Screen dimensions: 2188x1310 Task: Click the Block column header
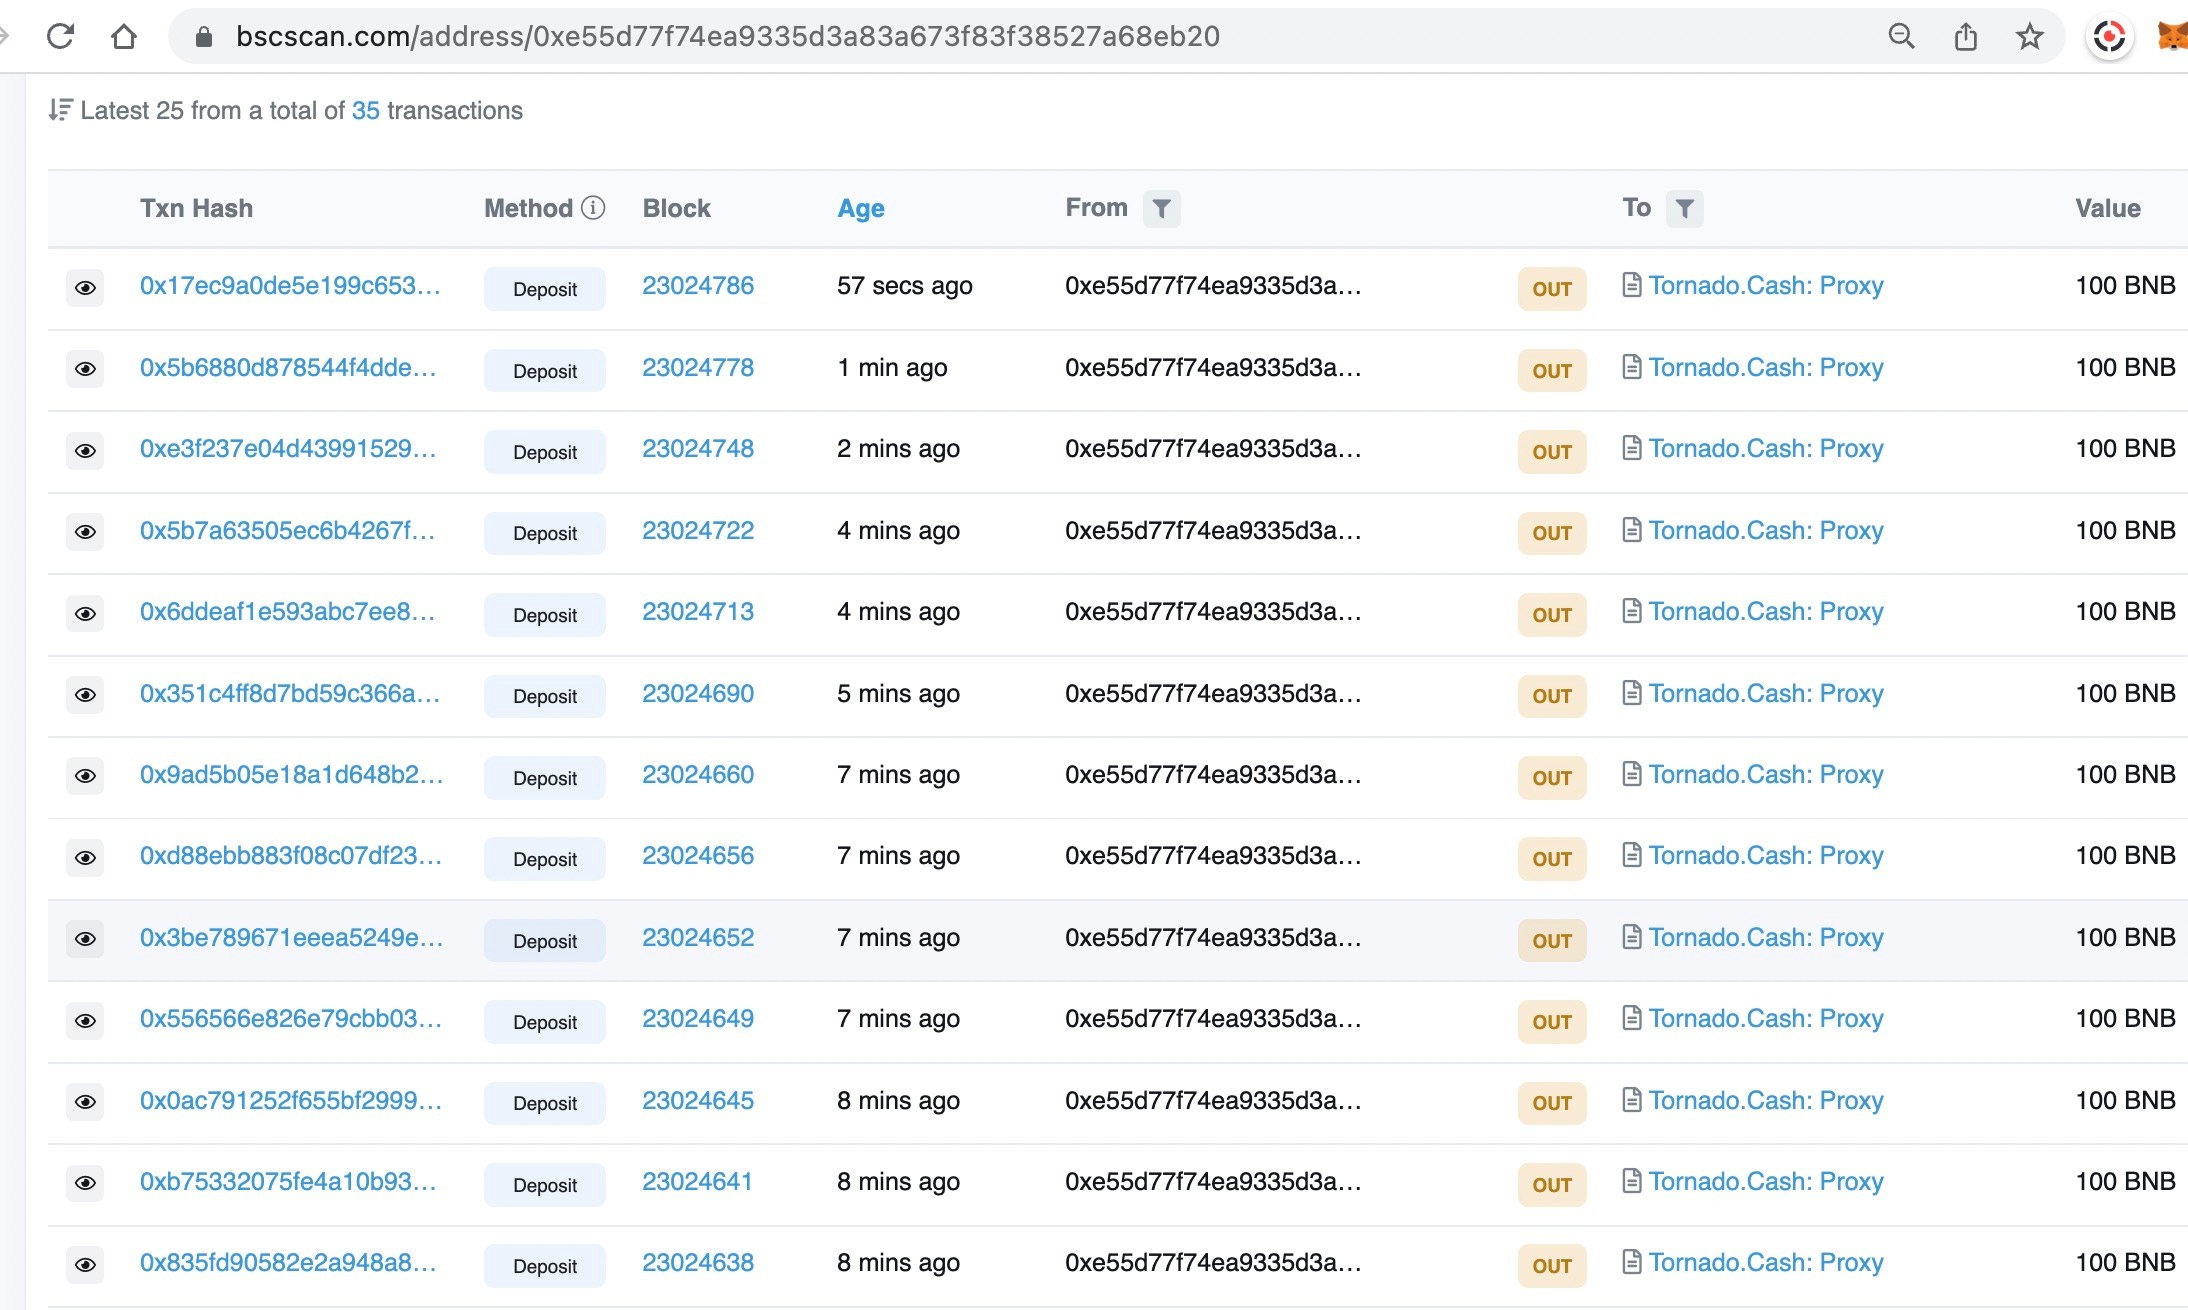676,208
